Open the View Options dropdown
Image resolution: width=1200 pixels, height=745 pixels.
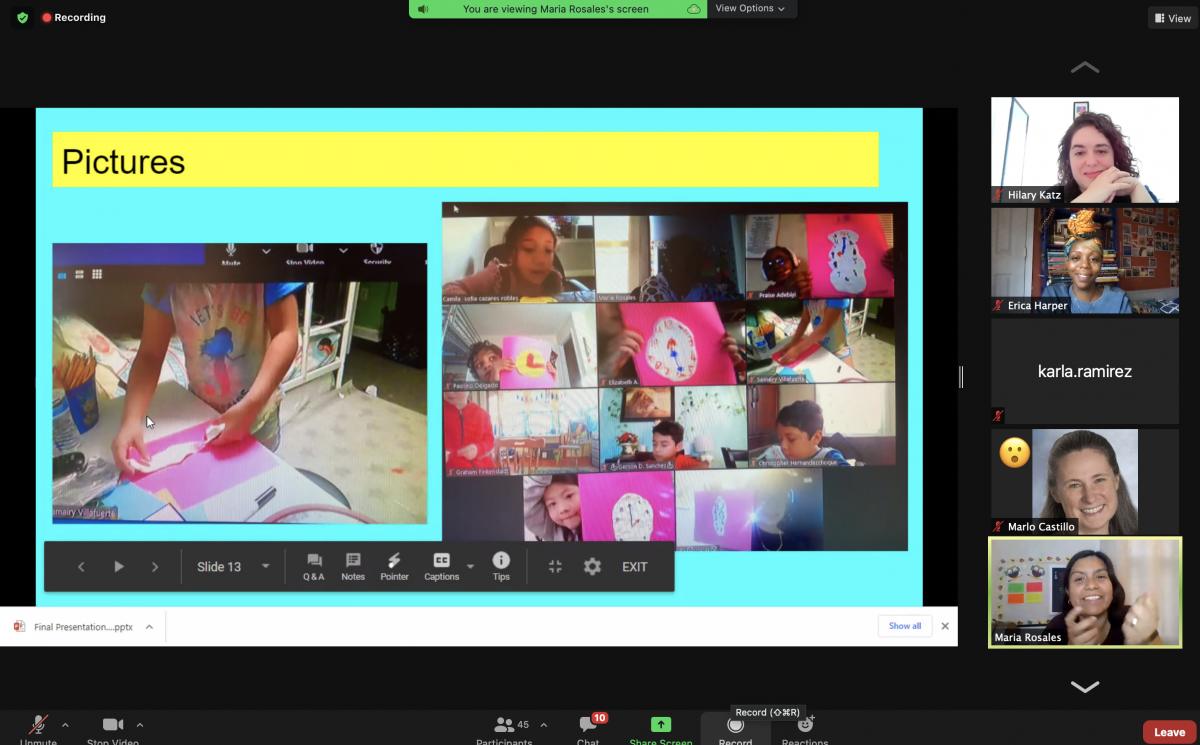752,8
